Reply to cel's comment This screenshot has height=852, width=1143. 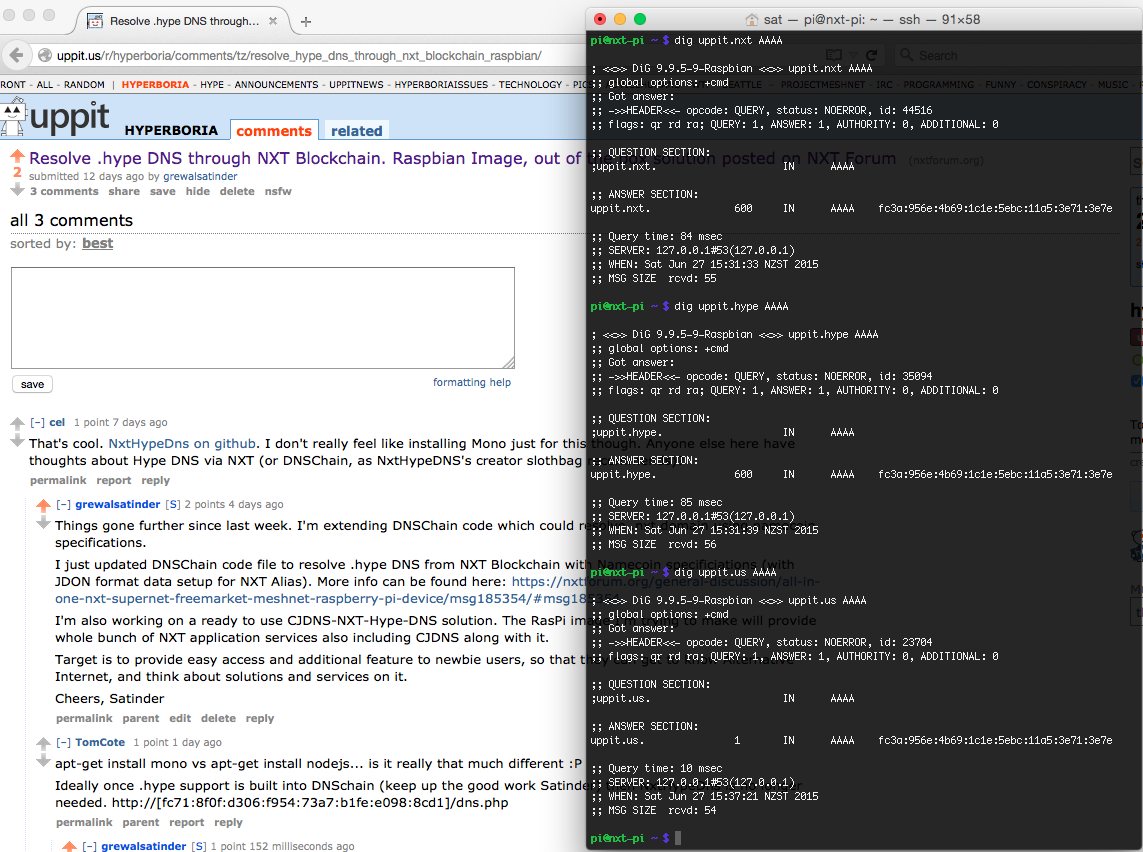pos(155,480)
